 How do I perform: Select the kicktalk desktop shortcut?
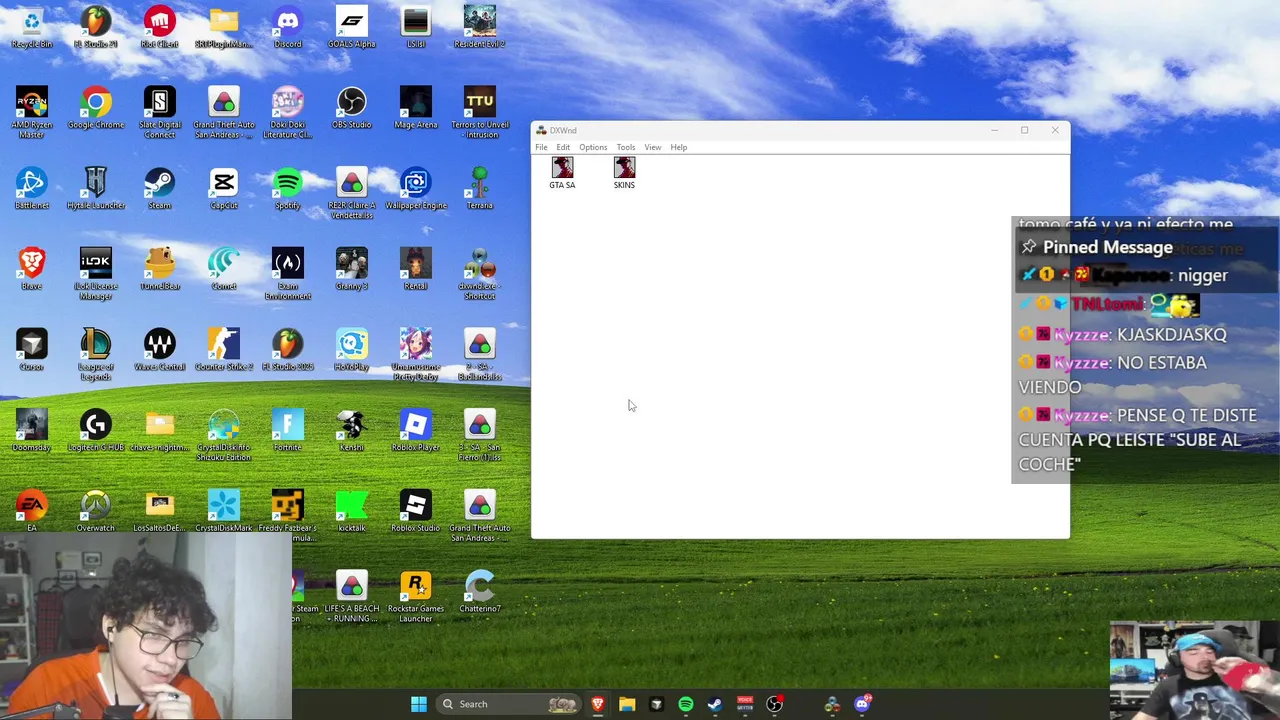(x=352, y=512)
